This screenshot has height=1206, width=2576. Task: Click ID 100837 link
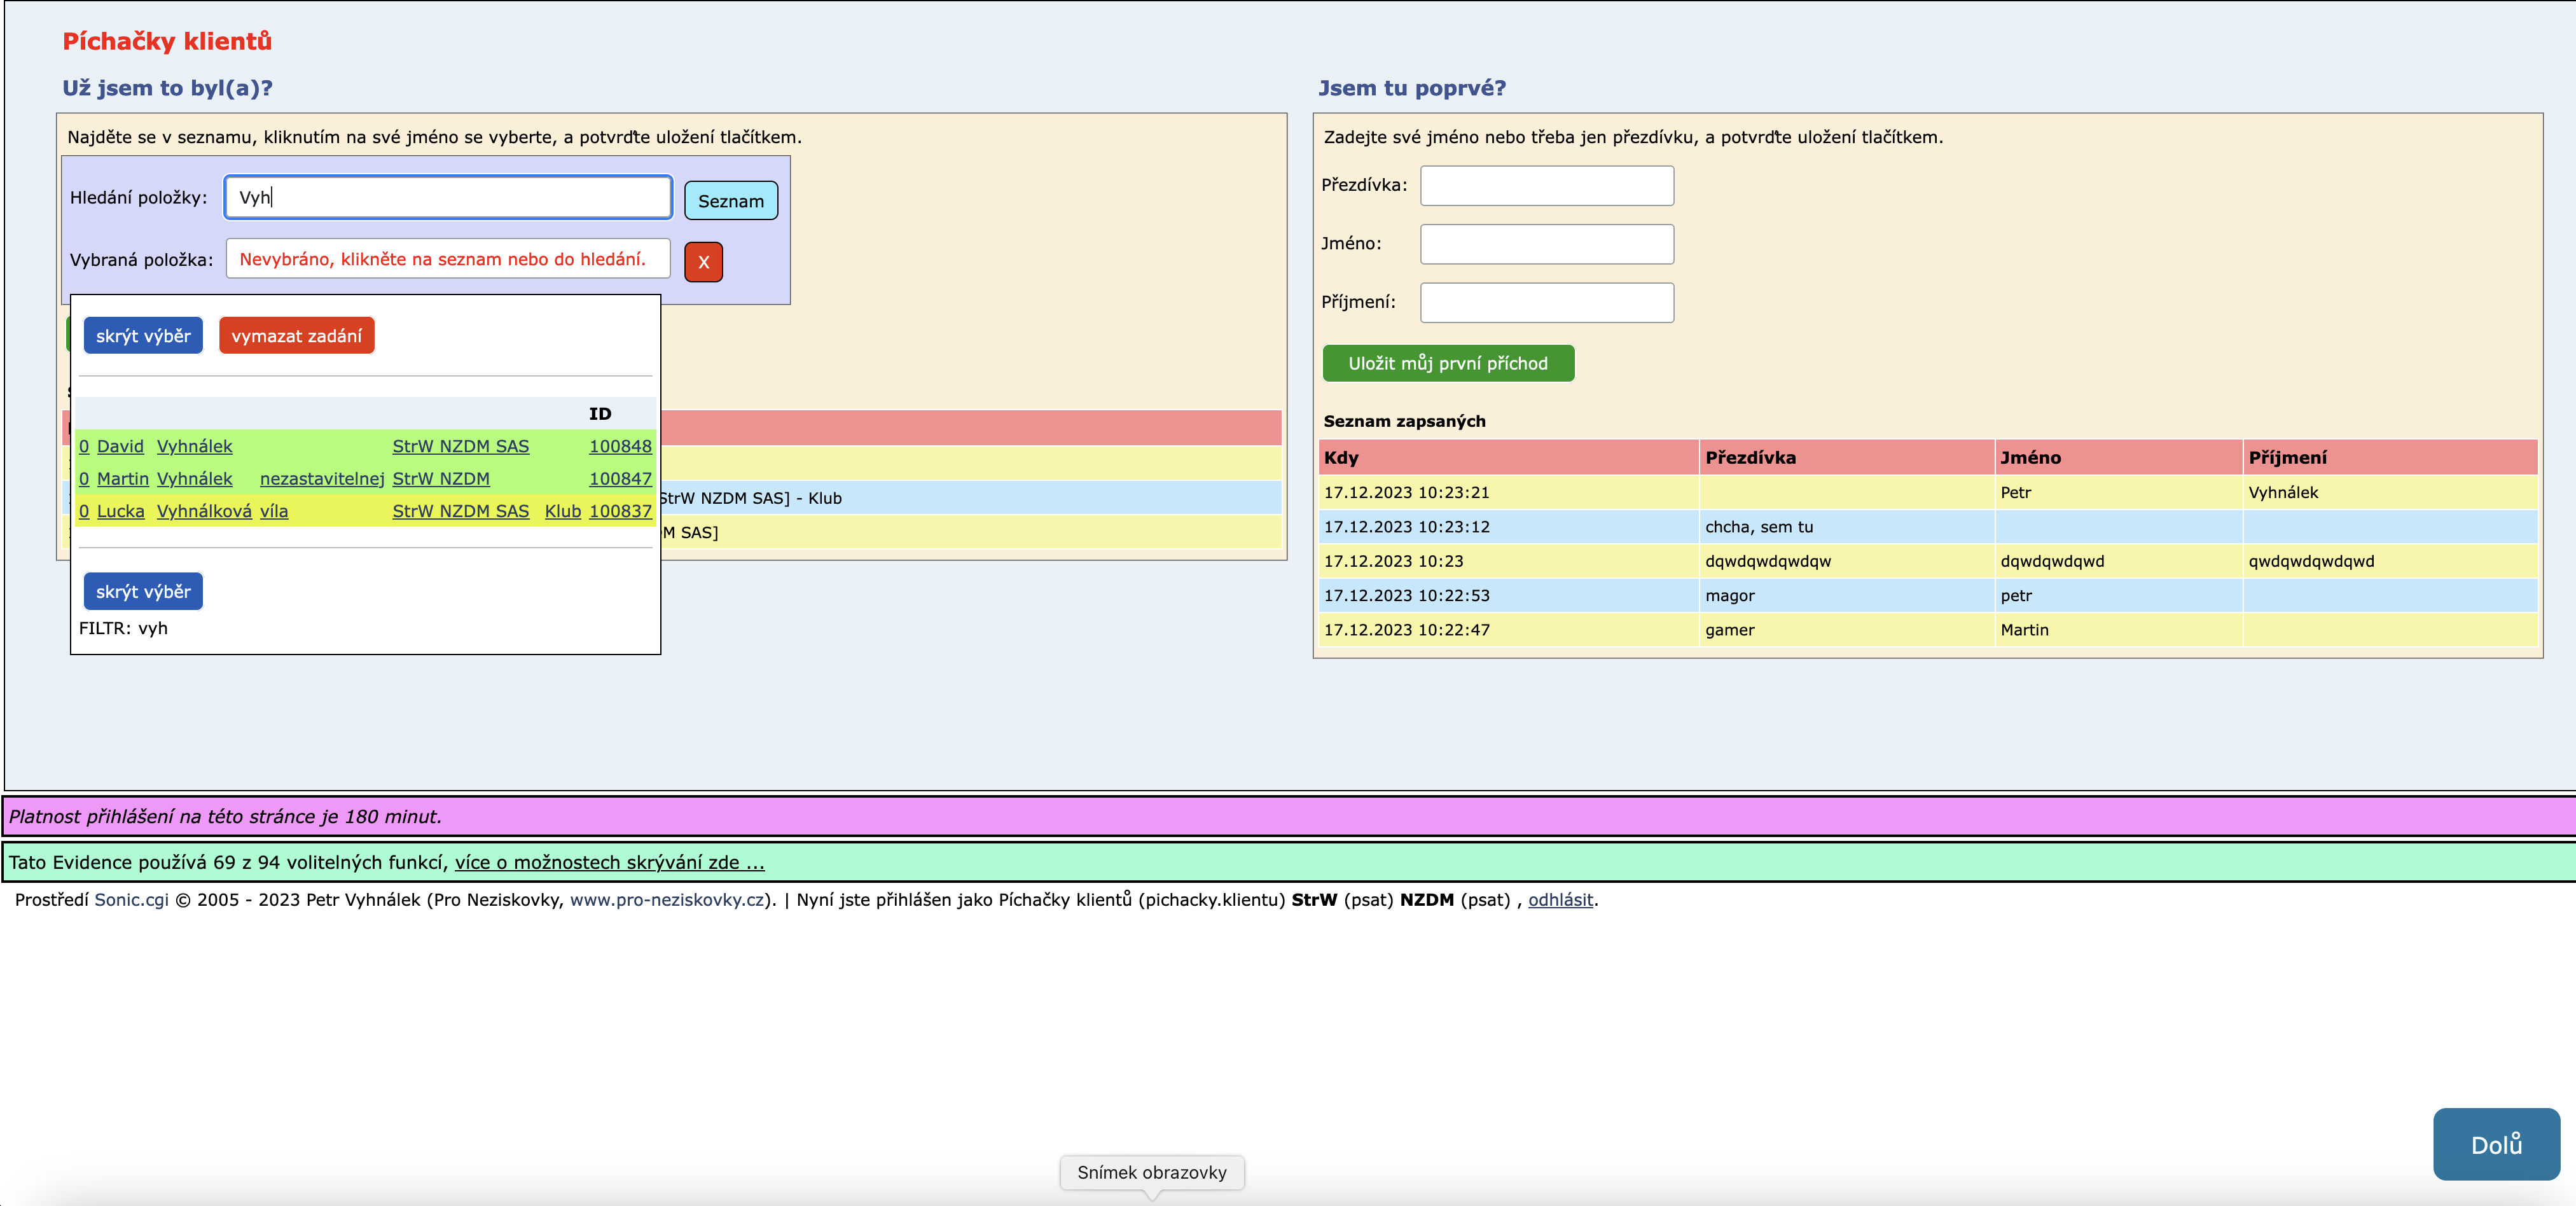pyautogui.click(x=619, y=511)
